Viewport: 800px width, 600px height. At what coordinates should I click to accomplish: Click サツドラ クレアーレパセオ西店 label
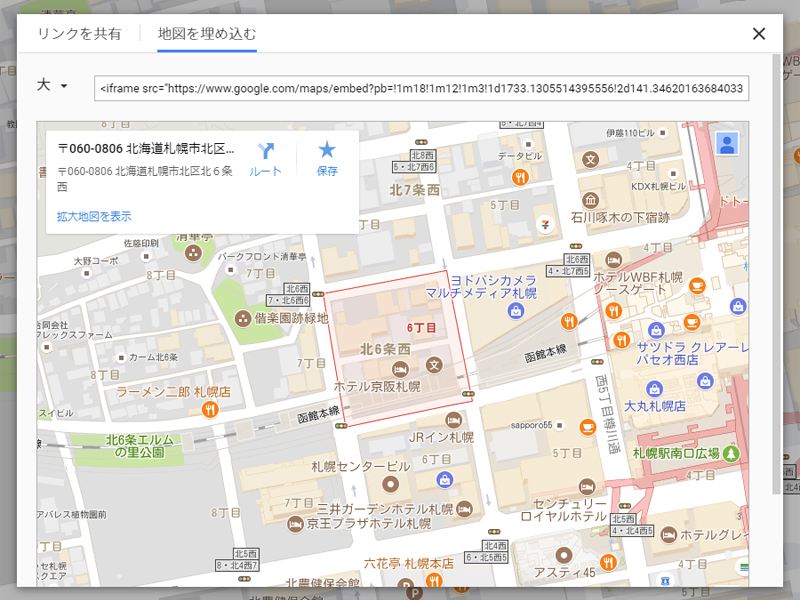click(x=692, y=353)
